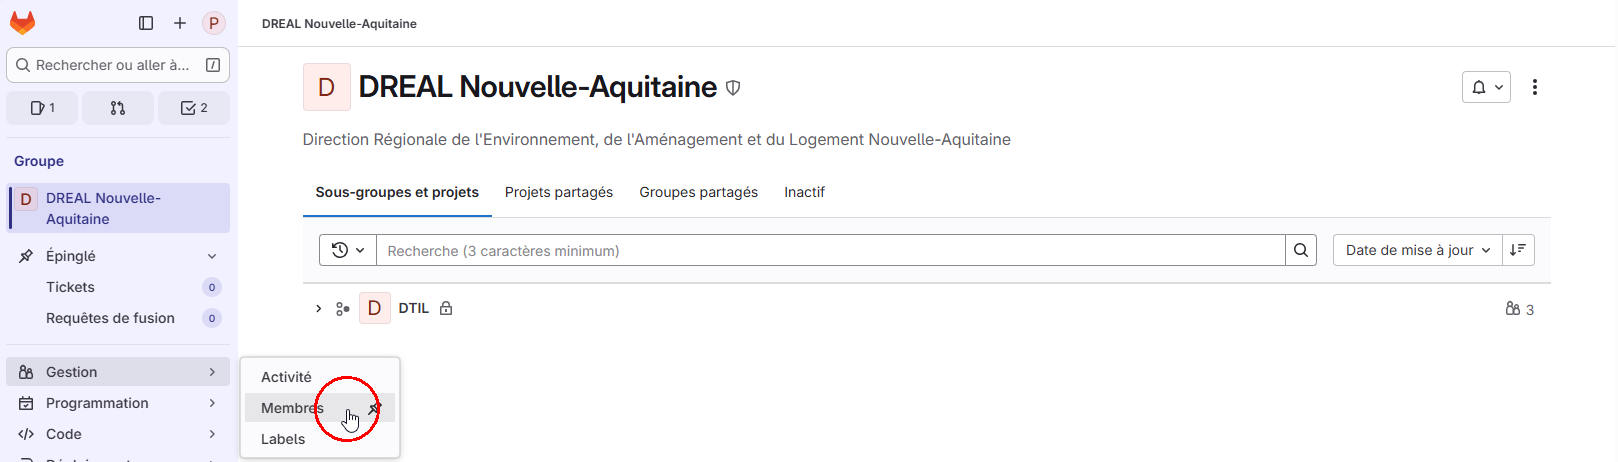Open the DTIL subgroup link
Image resolution: width=1618 pixels, height=462 pixels.
click(x=413, y=309)
